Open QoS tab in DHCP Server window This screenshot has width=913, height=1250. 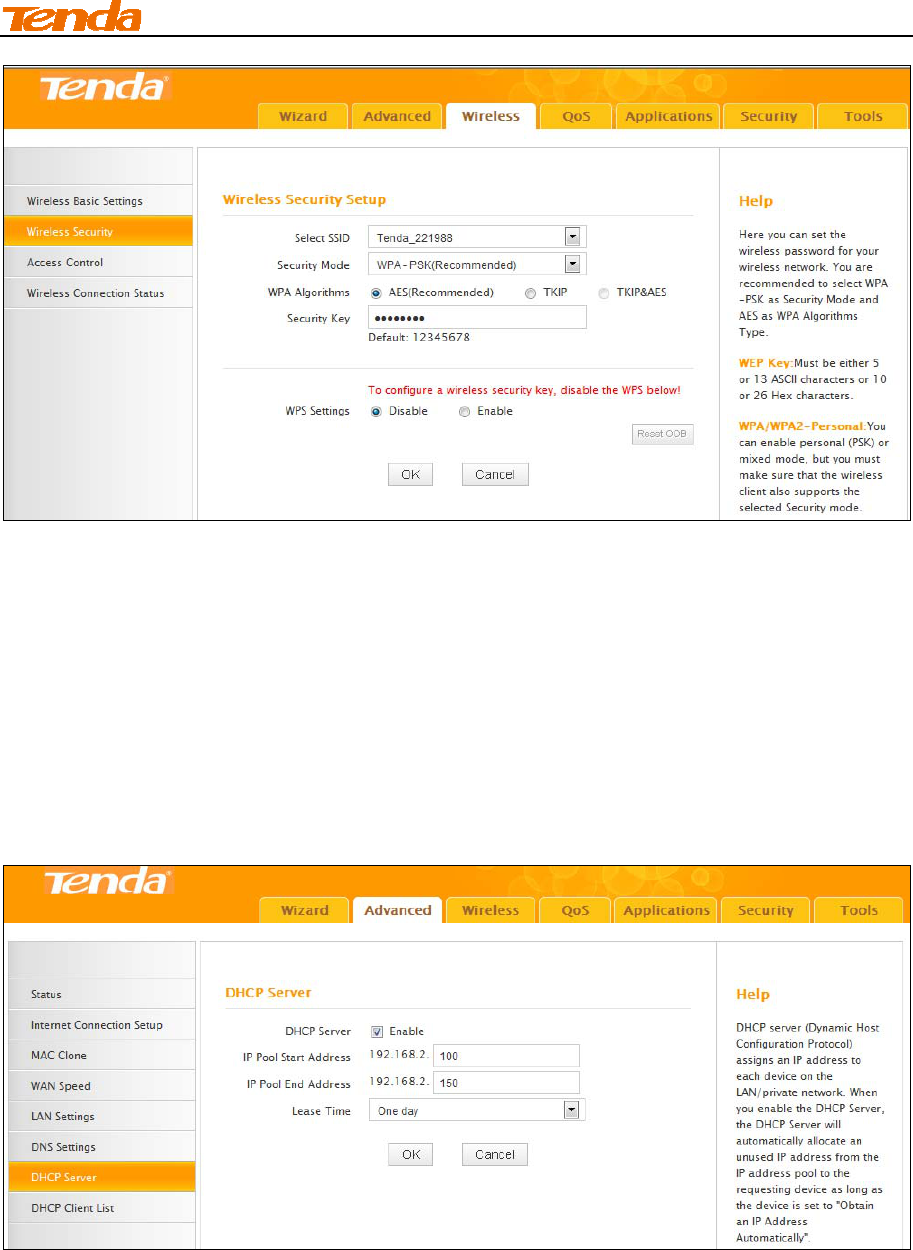tap(575, 910)
